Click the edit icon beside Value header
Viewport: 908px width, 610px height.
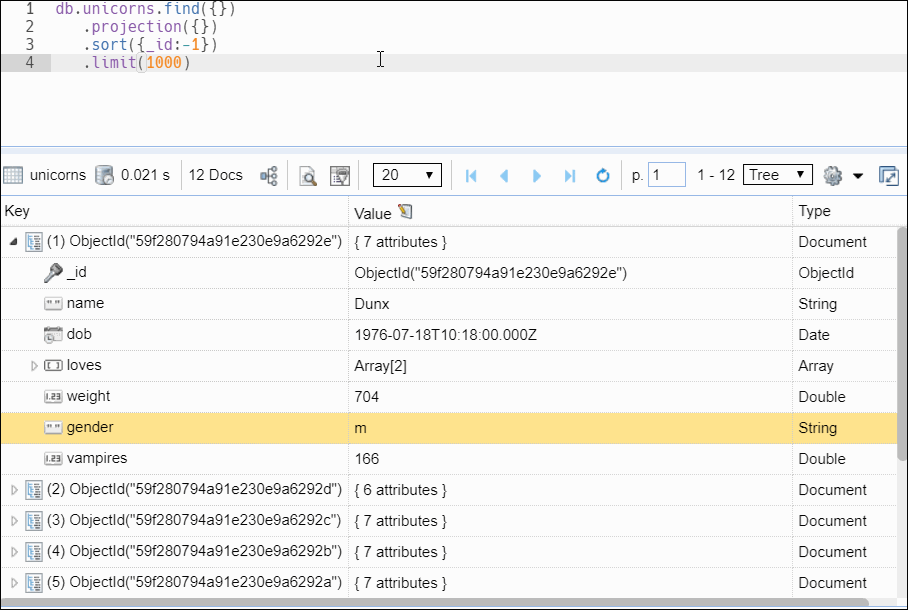[x=405, y=212]
